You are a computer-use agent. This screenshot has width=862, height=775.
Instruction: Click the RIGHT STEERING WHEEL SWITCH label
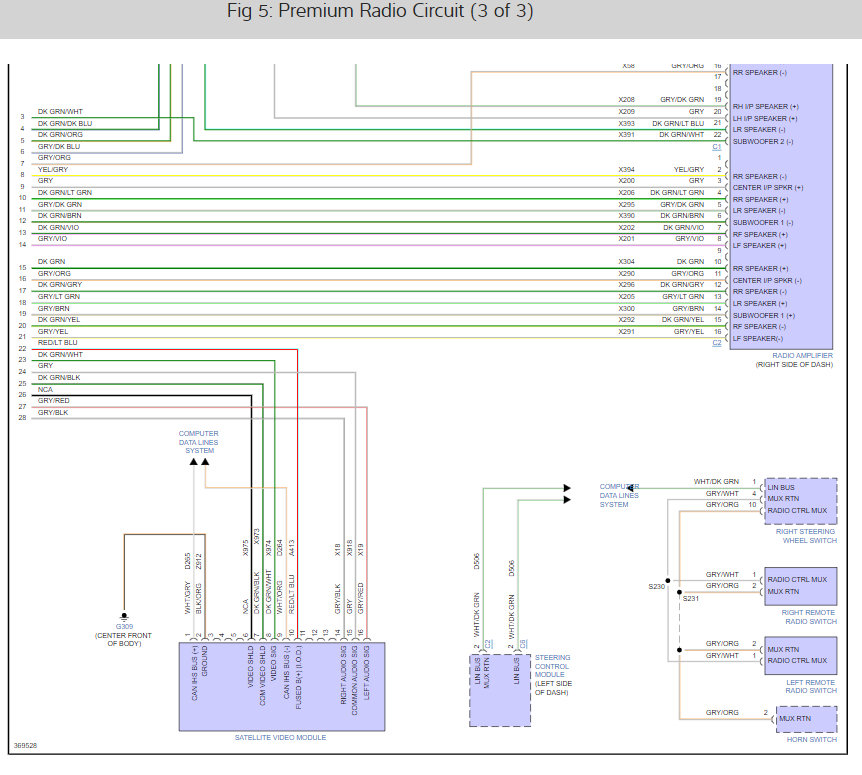806,536
